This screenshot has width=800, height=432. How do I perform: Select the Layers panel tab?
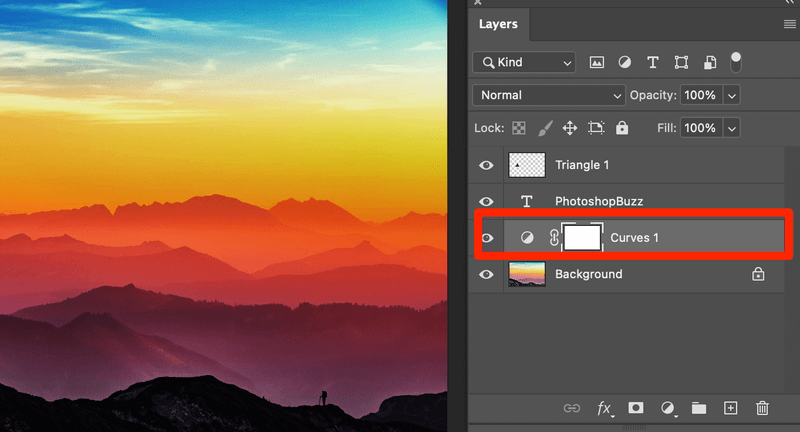point(498,24)
